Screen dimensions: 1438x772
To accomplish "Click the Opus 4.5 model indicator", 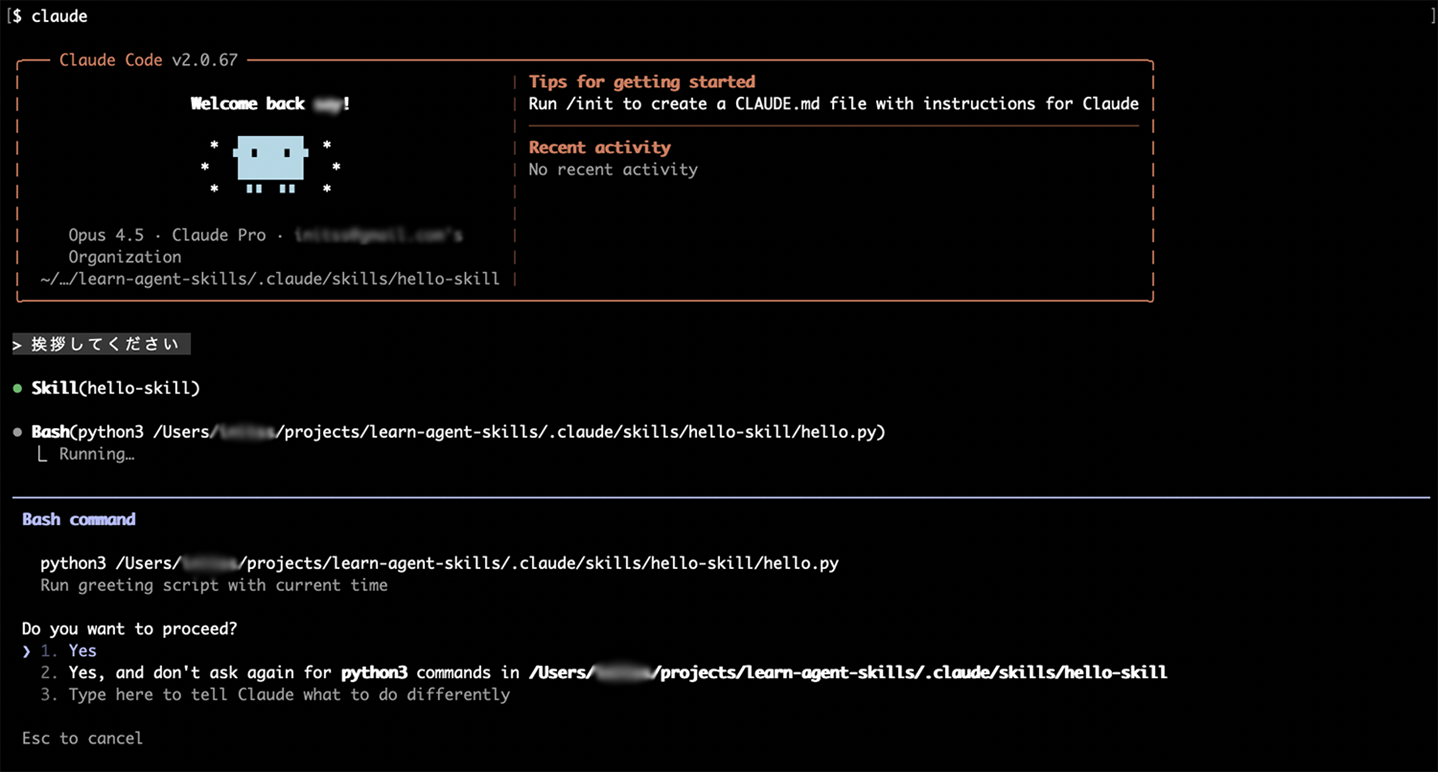I will point(107,235).
